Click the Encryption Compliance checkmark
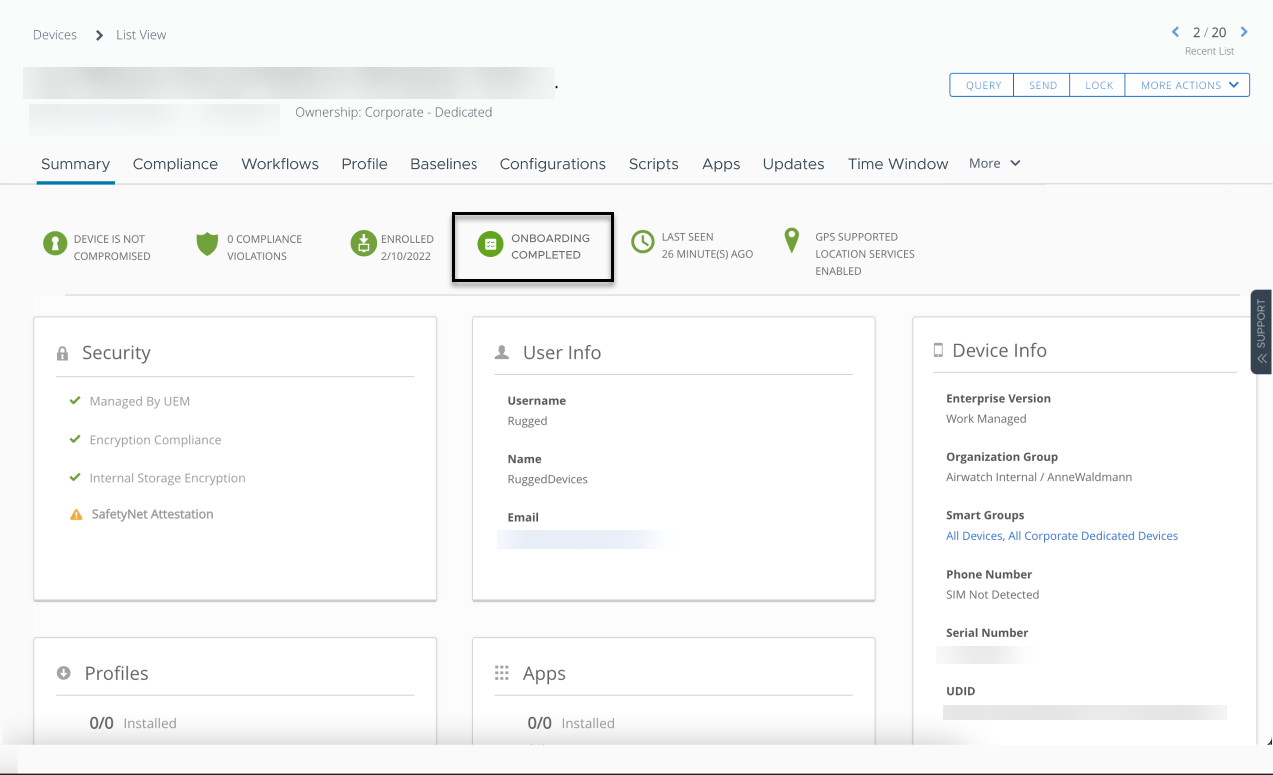 (x=75, y=439)
